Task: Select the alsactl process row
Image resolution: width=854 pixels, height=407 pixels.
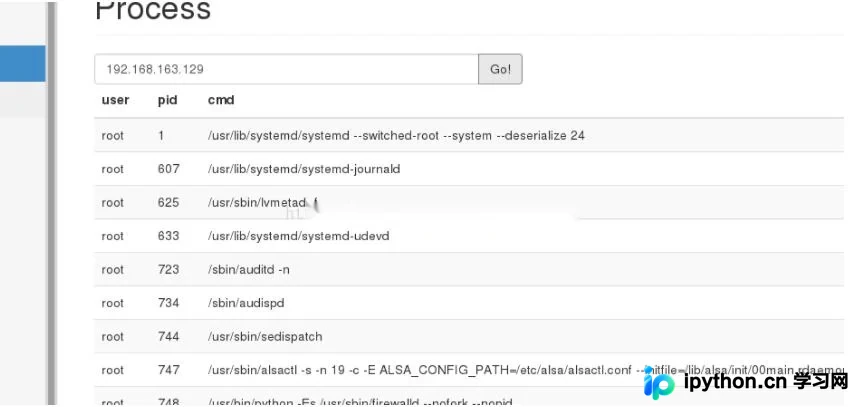Action: 469,370
